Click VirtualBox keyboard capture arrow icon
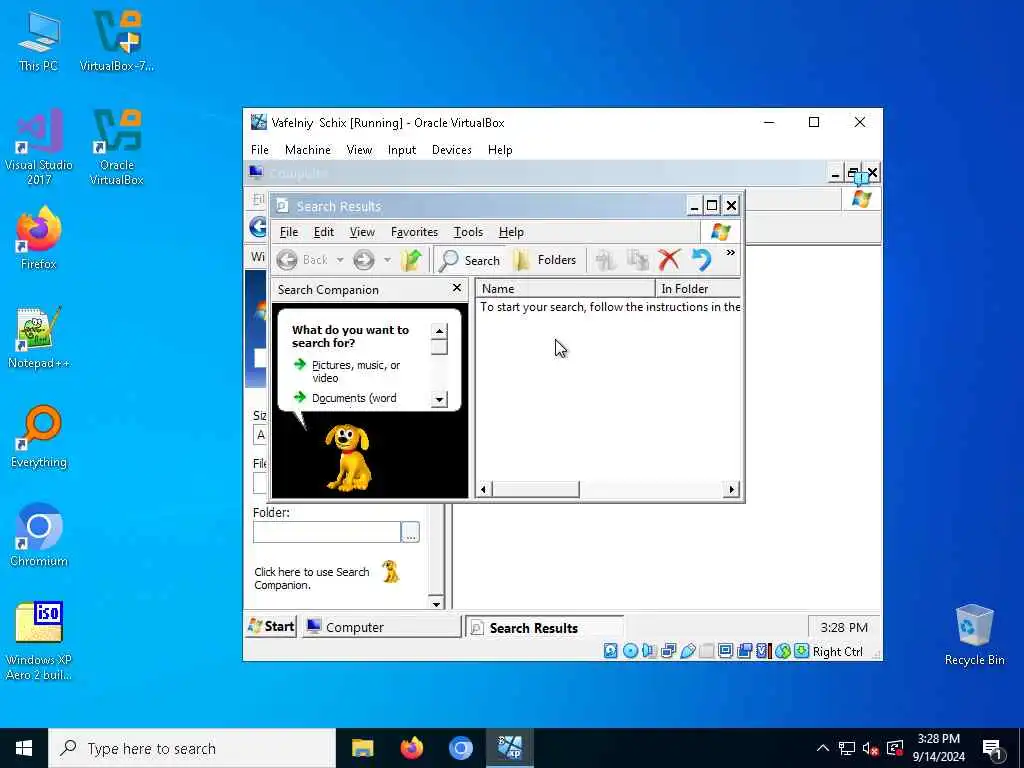This screenshot has height=768, width=1024. click(801, 651)
